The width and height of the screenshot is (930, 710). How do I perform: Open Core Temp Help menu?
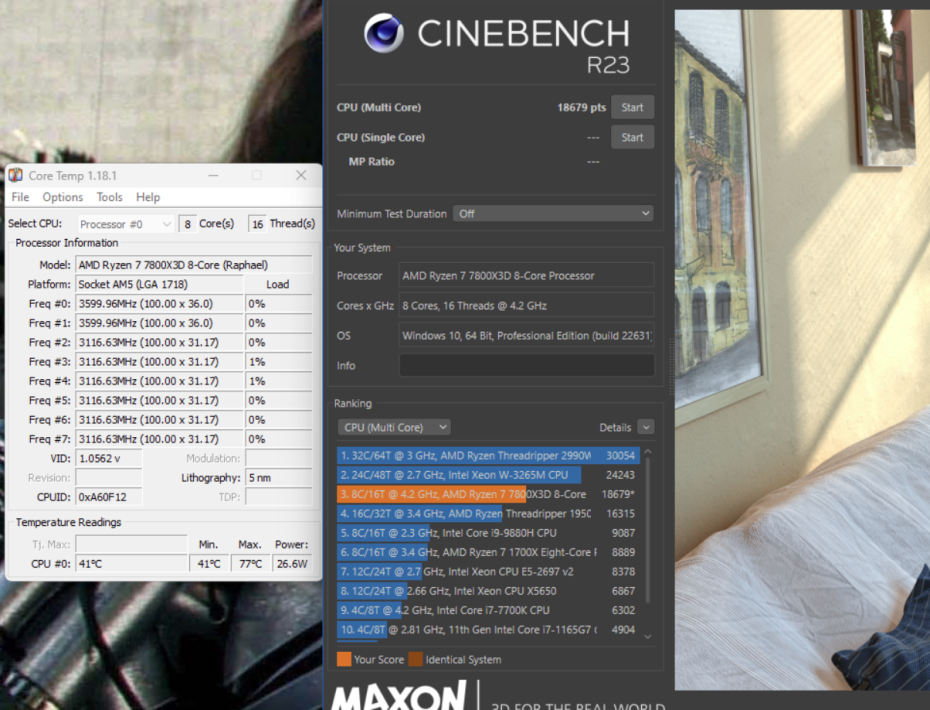148,197
